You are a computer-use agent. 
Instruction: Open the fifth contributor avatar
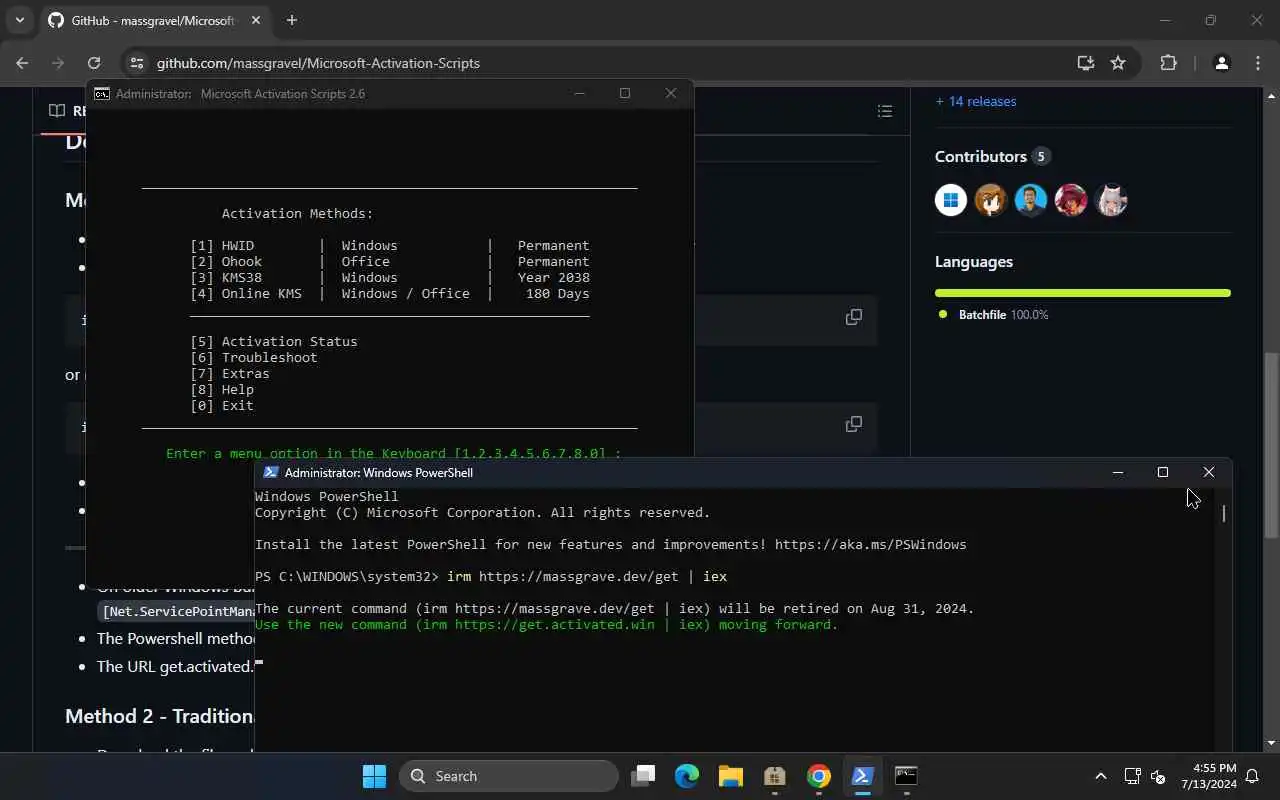click(x=1111, y=200)
